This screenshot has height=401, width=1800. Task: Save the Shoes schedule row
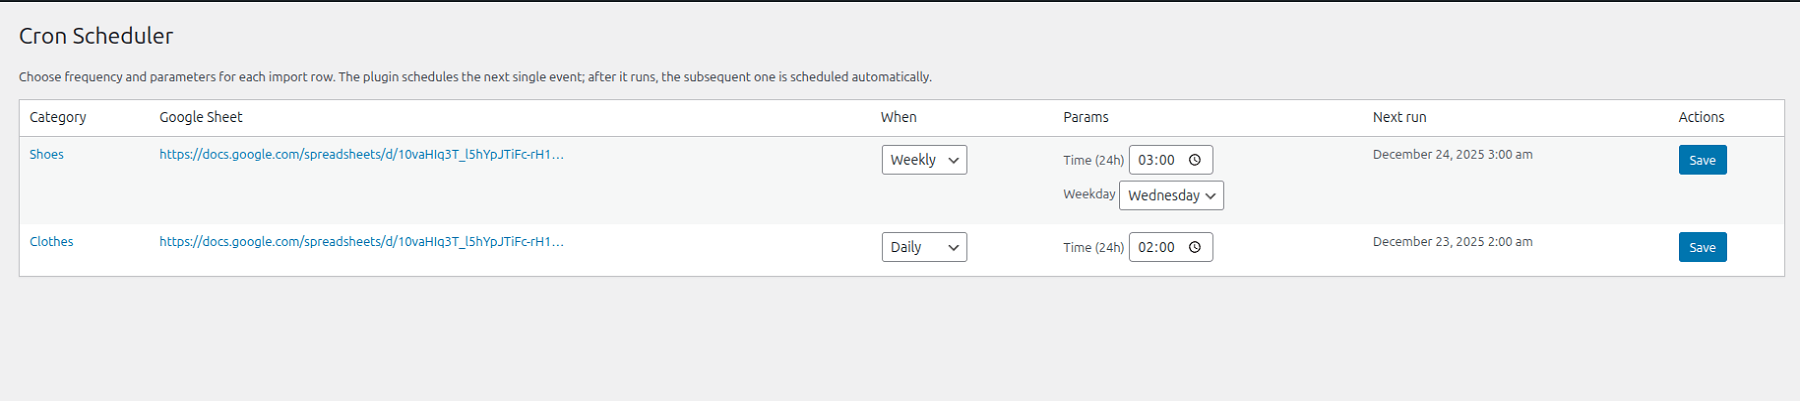coord(1702,160)
